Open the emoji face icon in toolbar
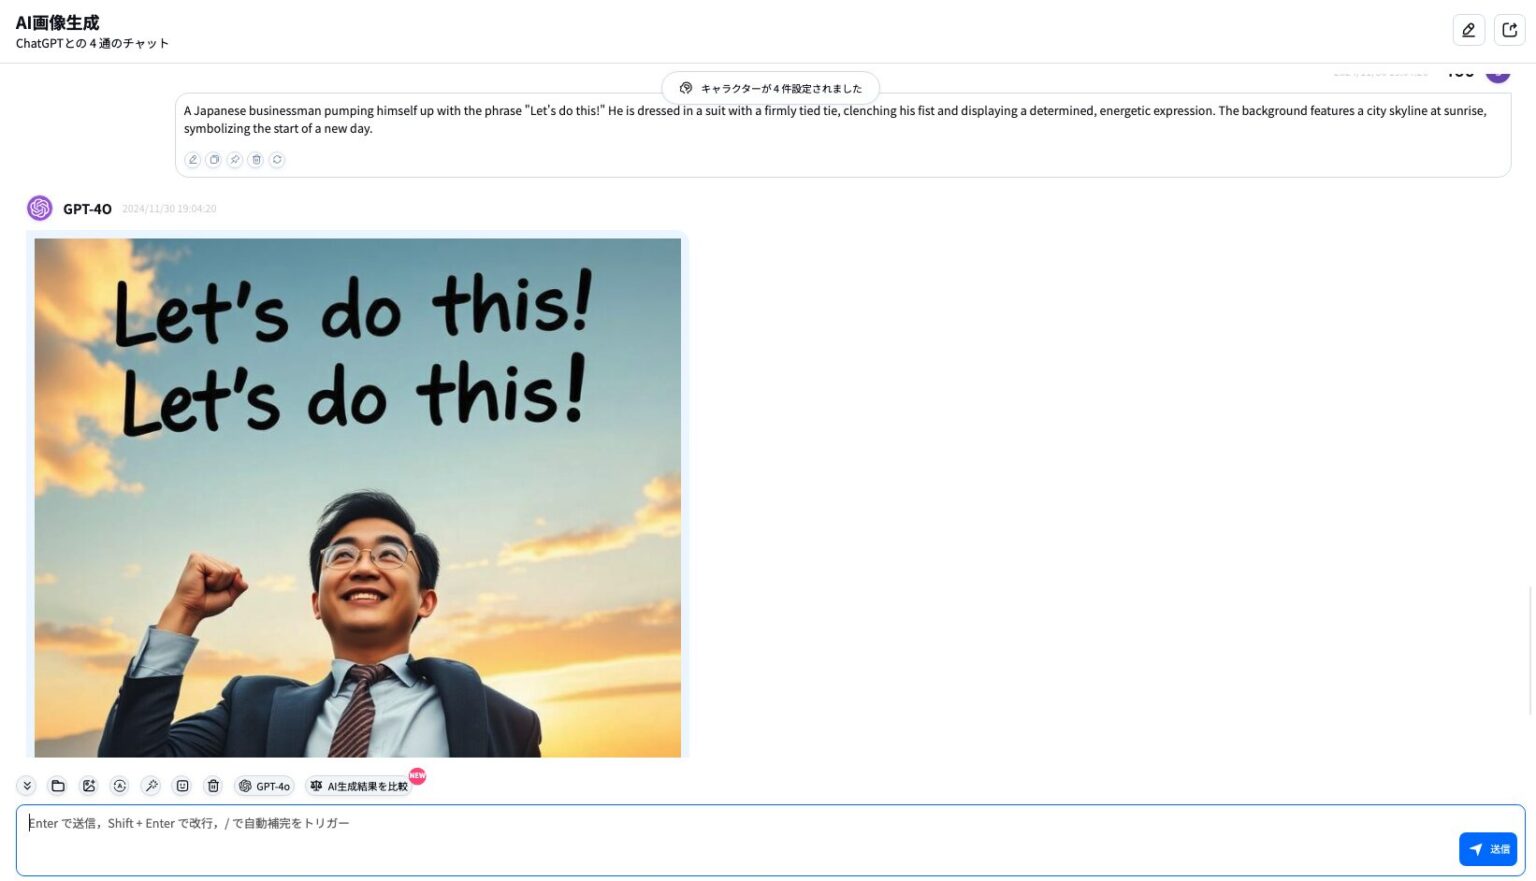 click(x=182, y=786)
